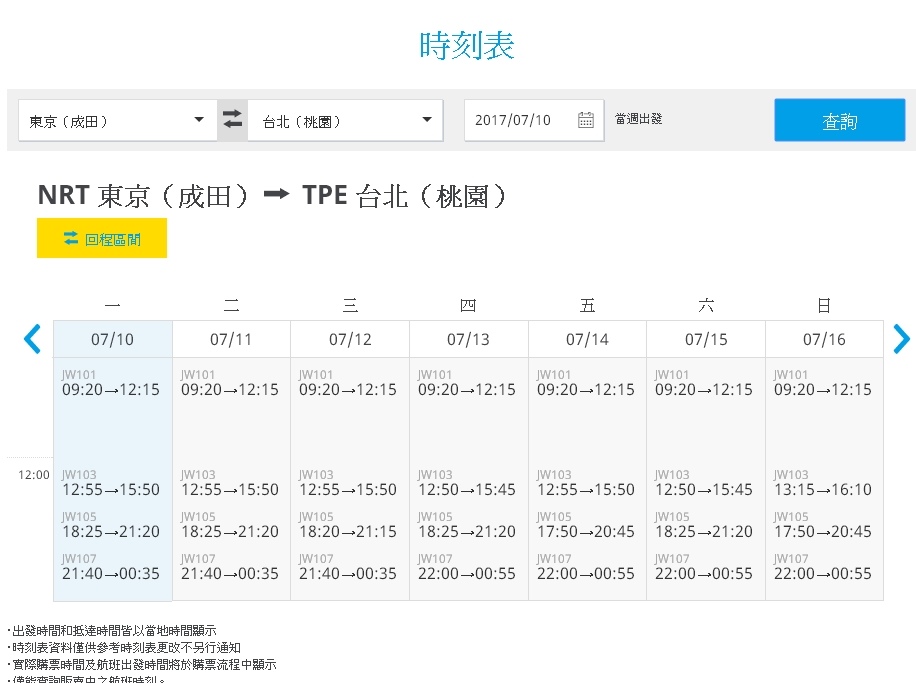Select the 07/10 date tab
Image resolution: width=916 pixels, height=683 pixels.
click(113, 339)
